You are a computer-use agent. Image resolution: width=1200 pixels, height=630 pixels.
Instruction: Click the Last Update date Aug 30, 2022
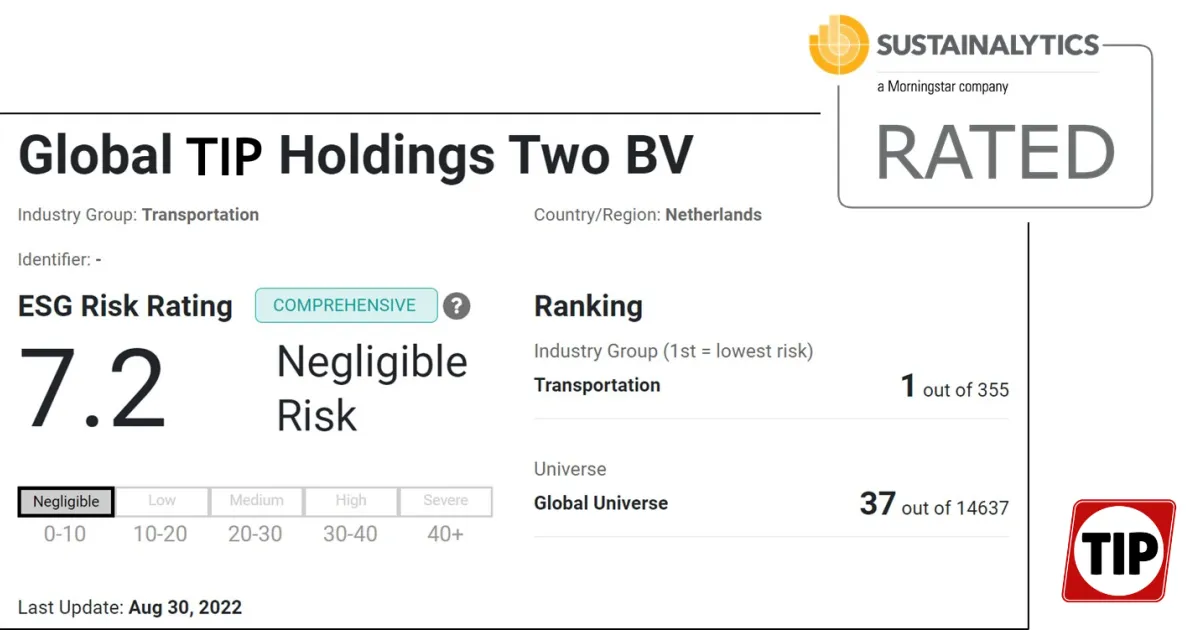tap(185, 607)
